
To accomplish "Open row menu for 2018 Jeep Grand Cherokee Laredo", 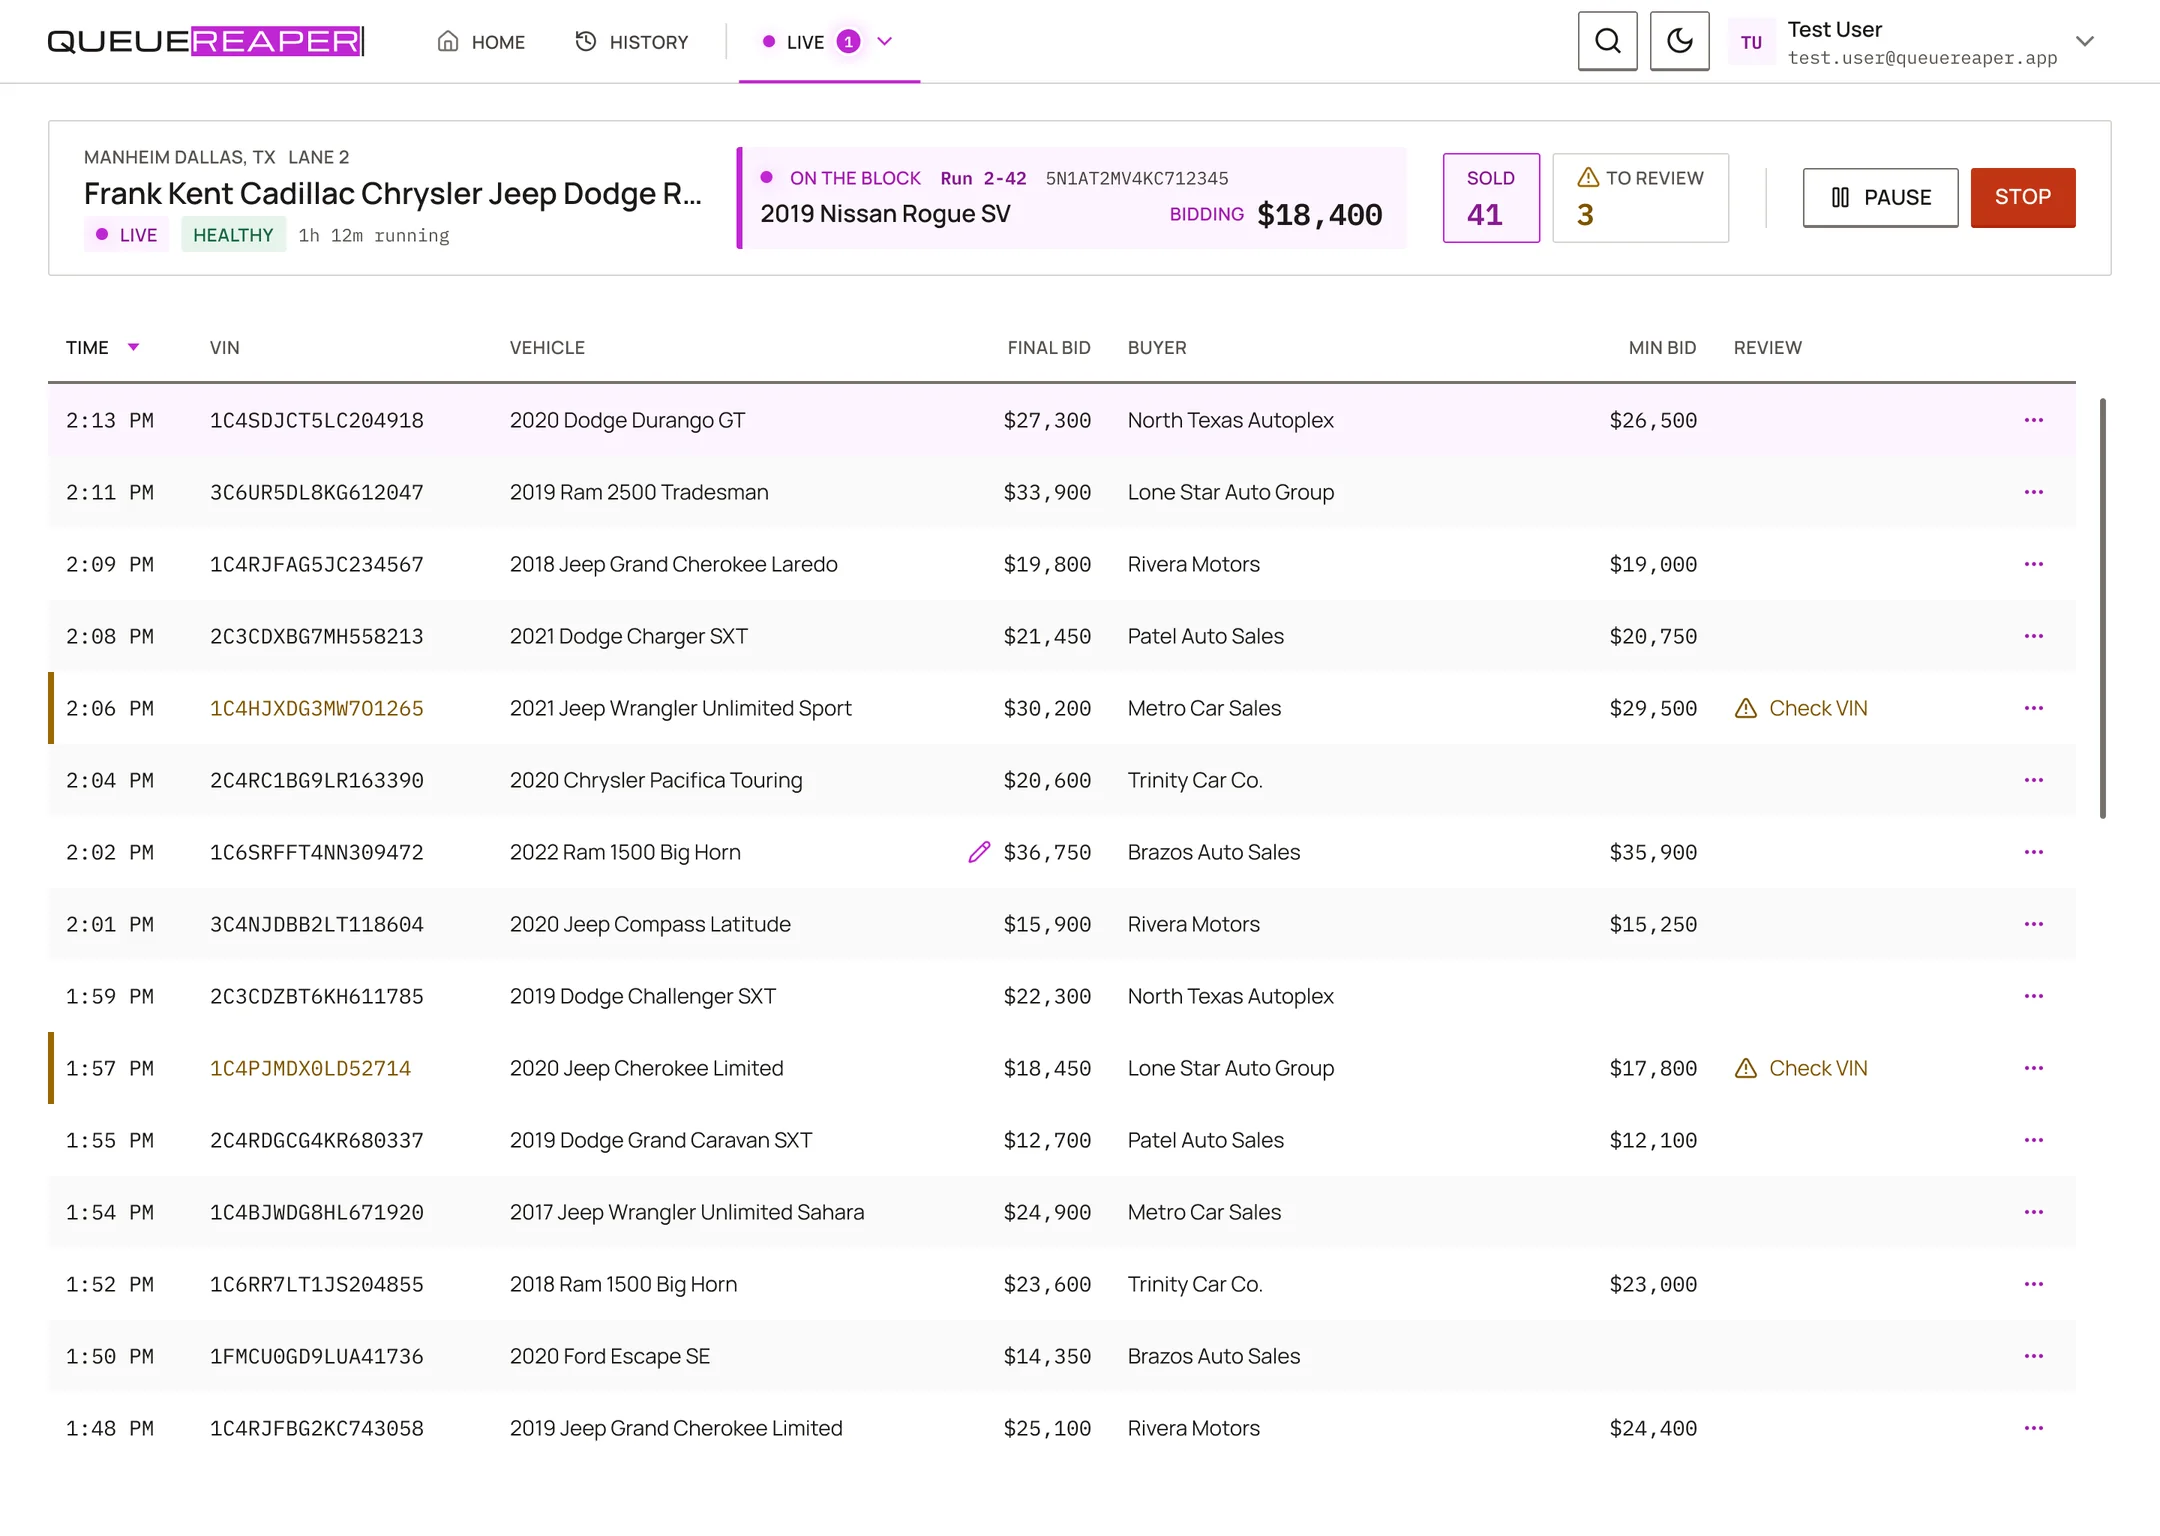I will (x=2033, y=564).
